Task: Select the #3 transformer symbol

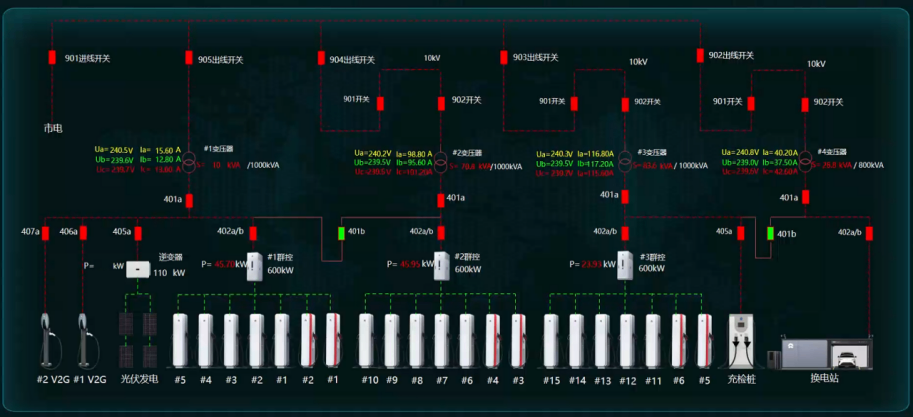Action: (x=624, y=161)
